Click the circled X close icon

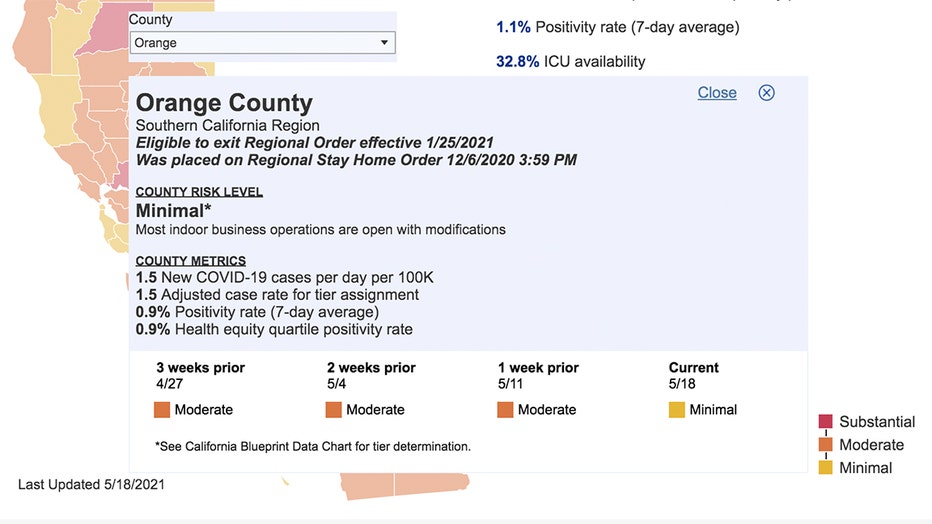click(766, 93)
